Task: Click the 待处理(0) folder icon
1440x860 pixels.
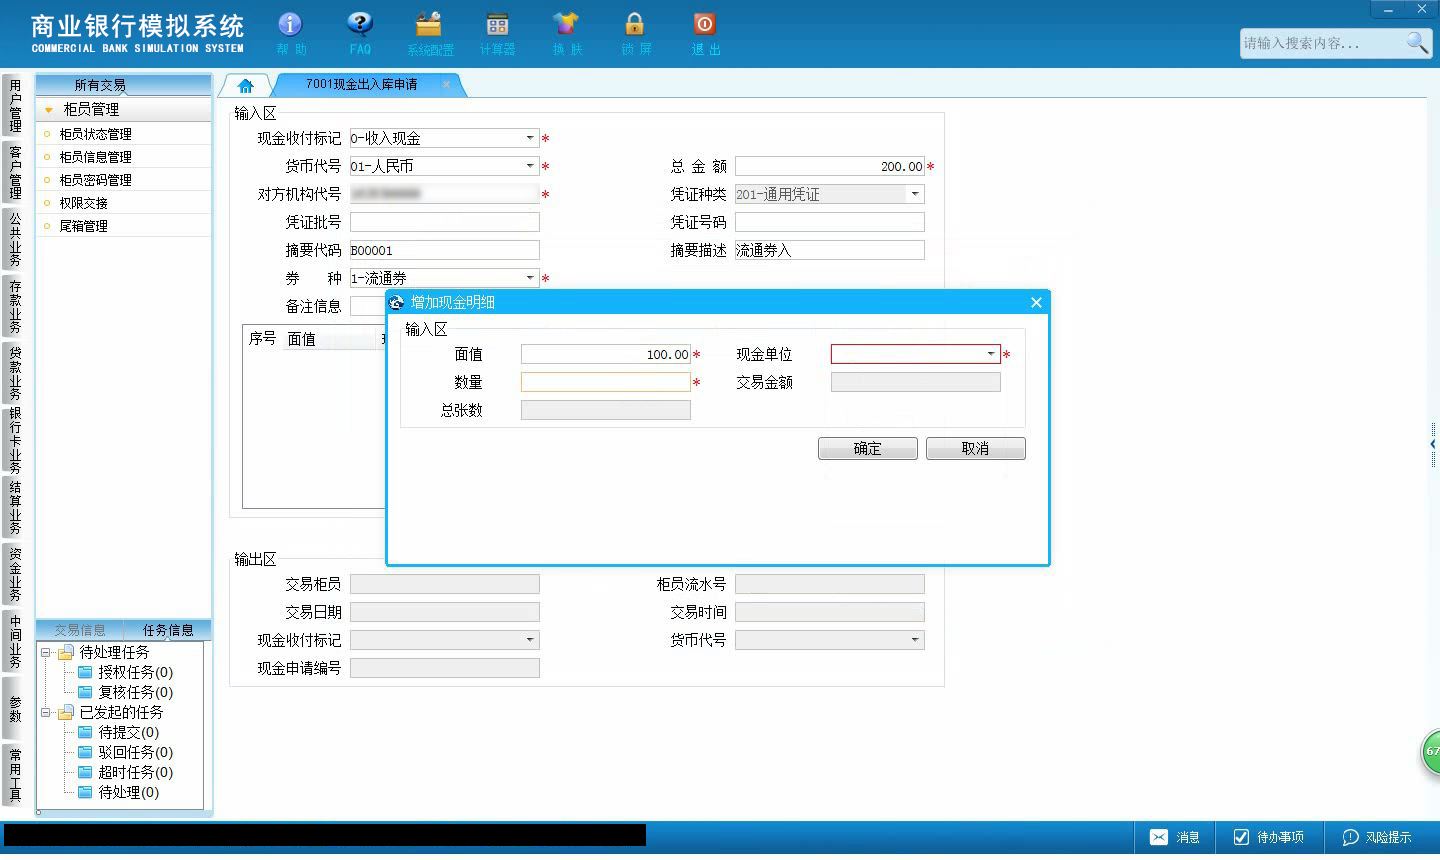Action: [x=85, y=792]
